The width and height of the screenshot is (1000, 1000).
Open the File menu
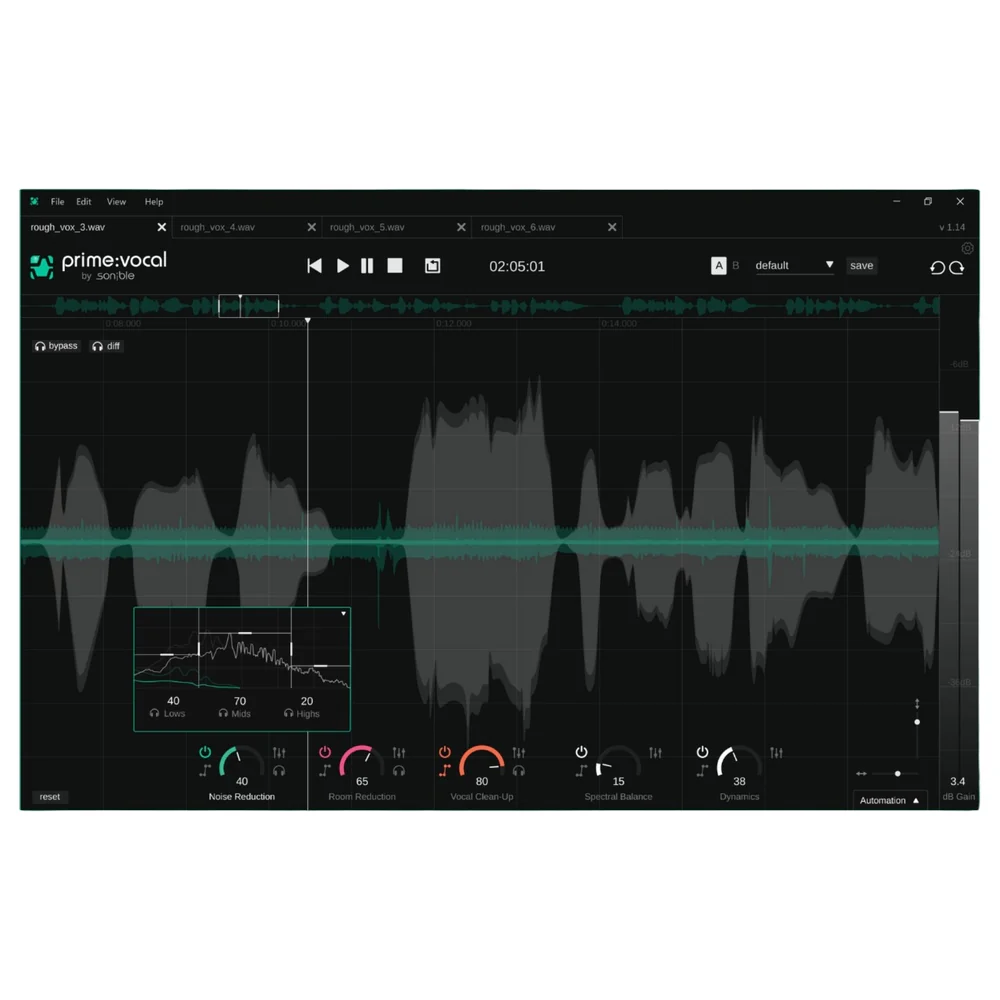(x=57, y=202)
